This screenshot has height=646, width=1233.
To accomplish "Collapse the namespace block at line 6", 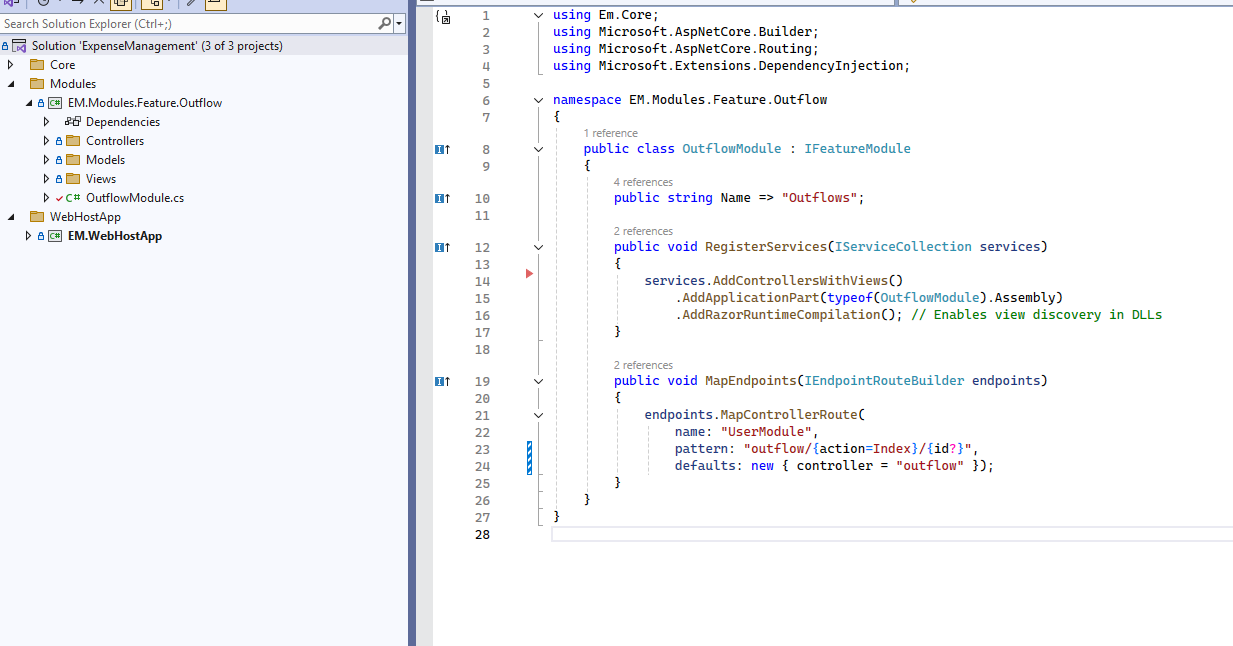I will coord(538,100).
